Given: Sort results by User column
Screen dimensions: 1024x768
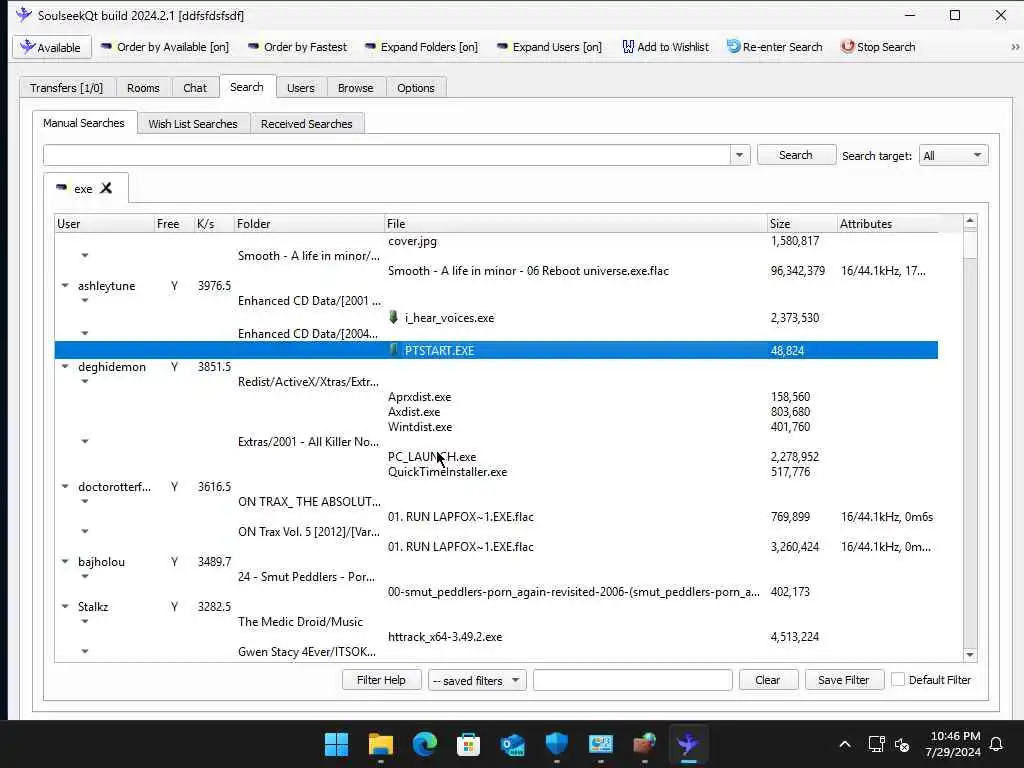Looking at the screenshot, I should (104, 223).
